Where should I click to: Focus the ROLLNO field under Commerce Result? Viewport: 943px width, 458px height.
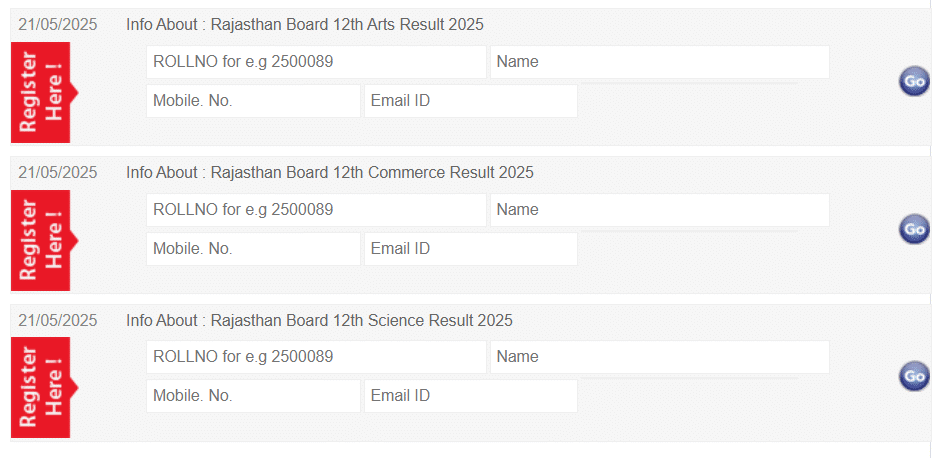click(316, 210)
